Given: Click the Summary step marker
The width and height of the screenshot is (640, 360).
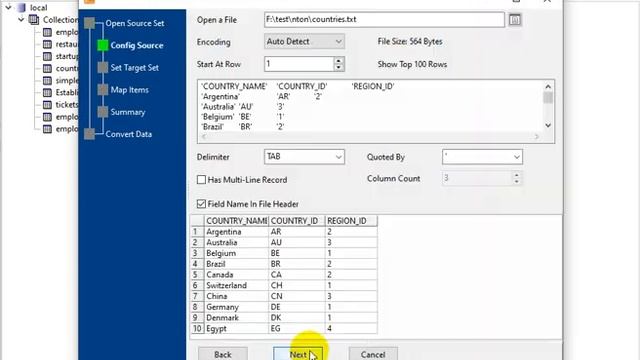Looking at the screenshot, I should 103,112.
